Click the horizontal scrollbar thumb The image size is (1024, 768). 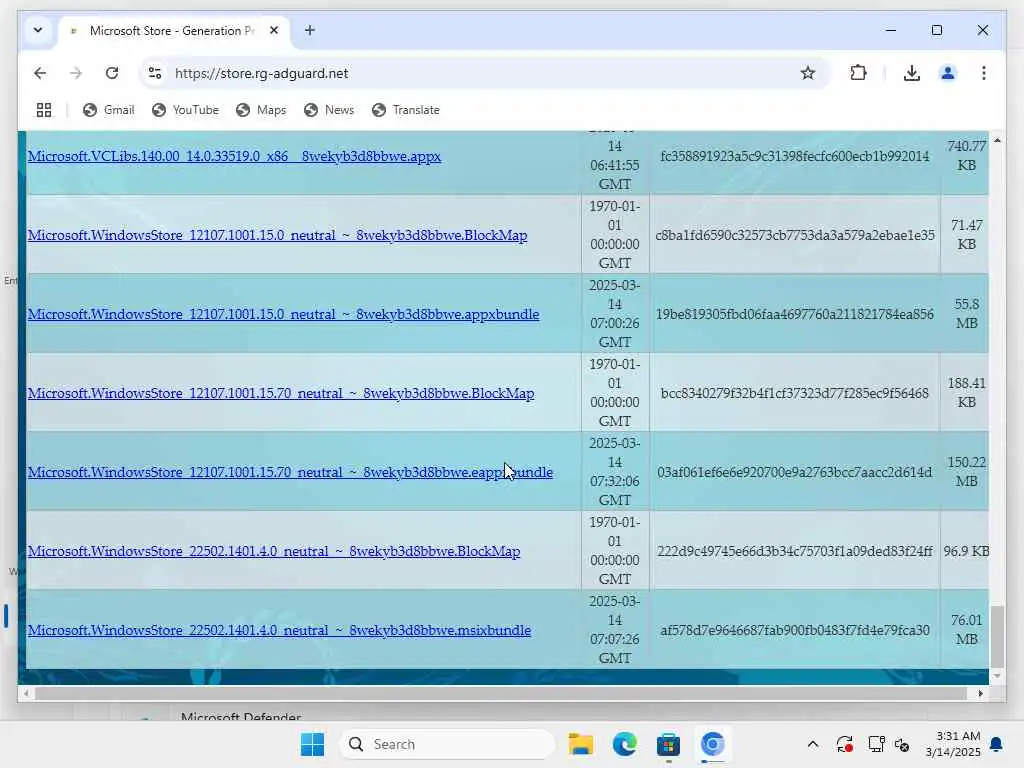[x=500, y=694]
